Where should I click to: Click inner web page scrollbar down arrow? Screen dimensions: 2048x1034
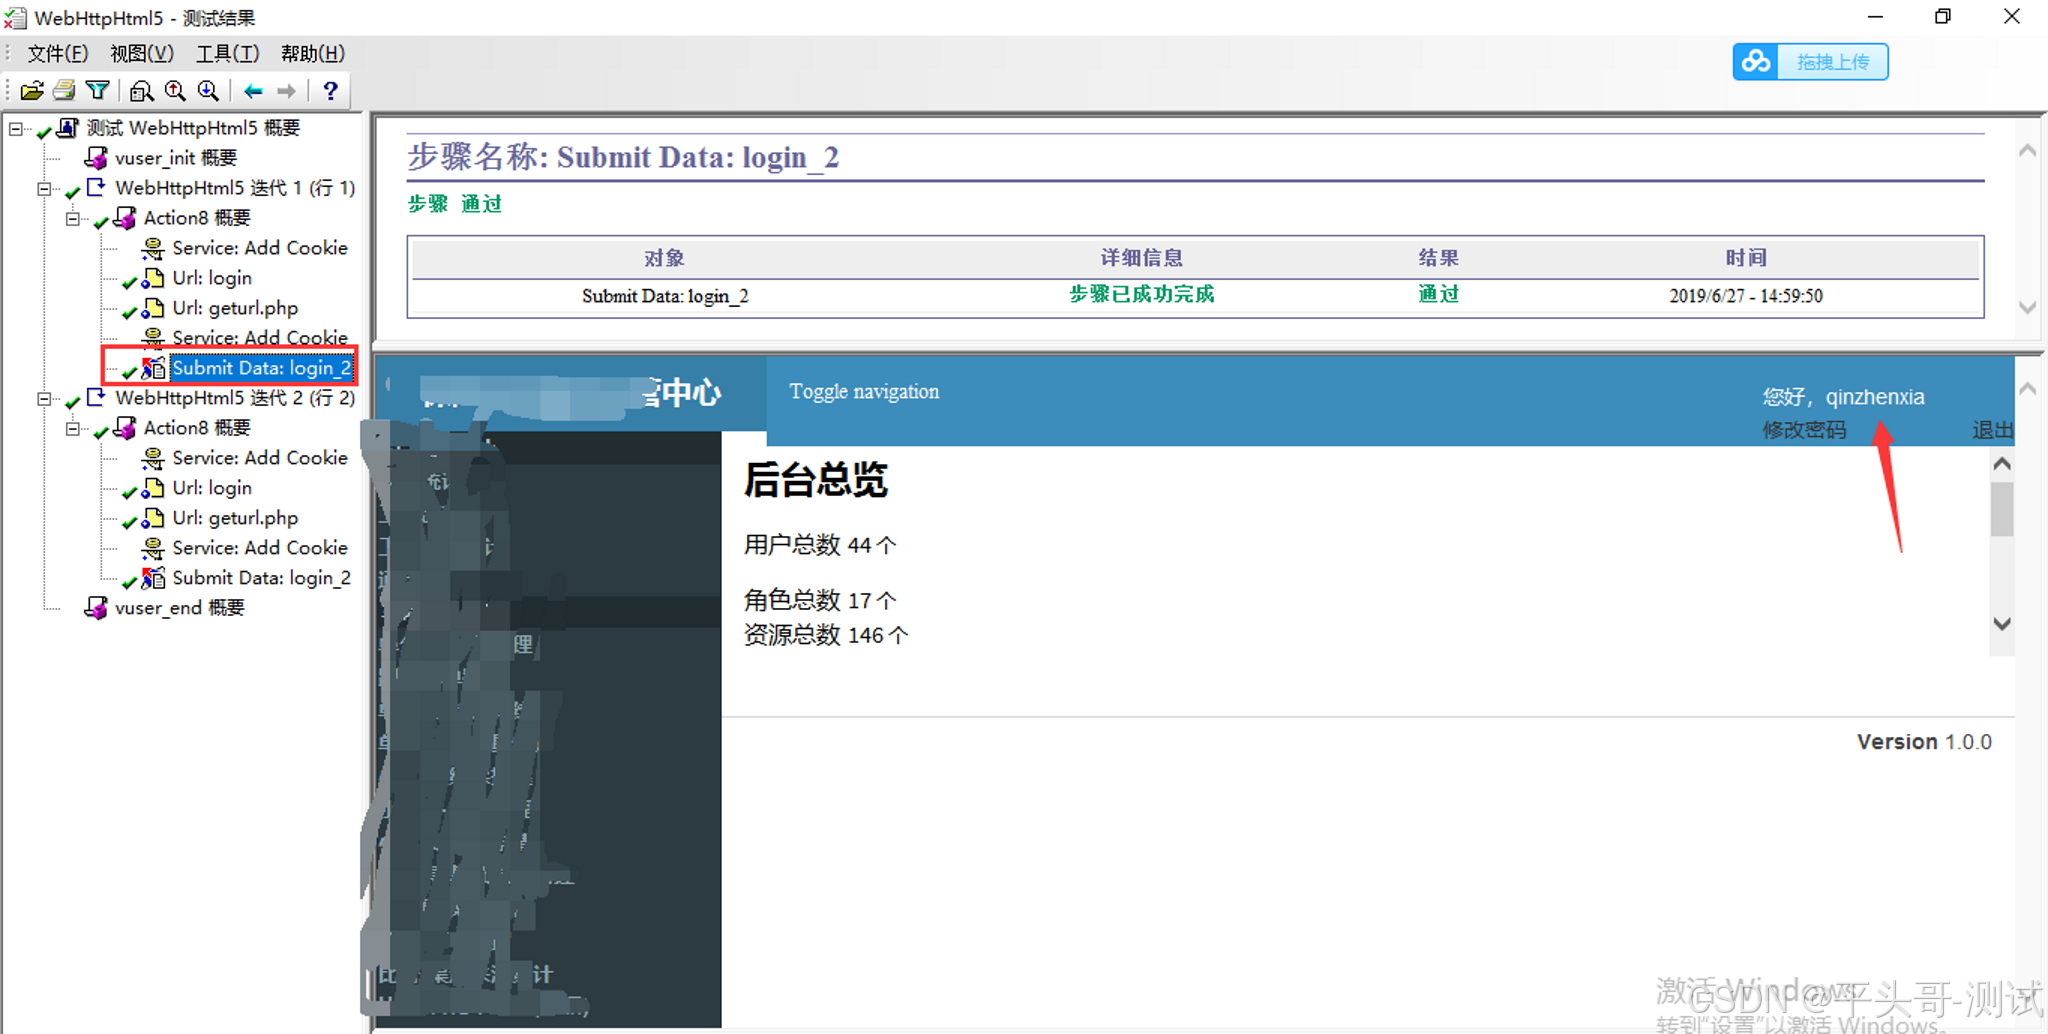tap(2002, 624)
